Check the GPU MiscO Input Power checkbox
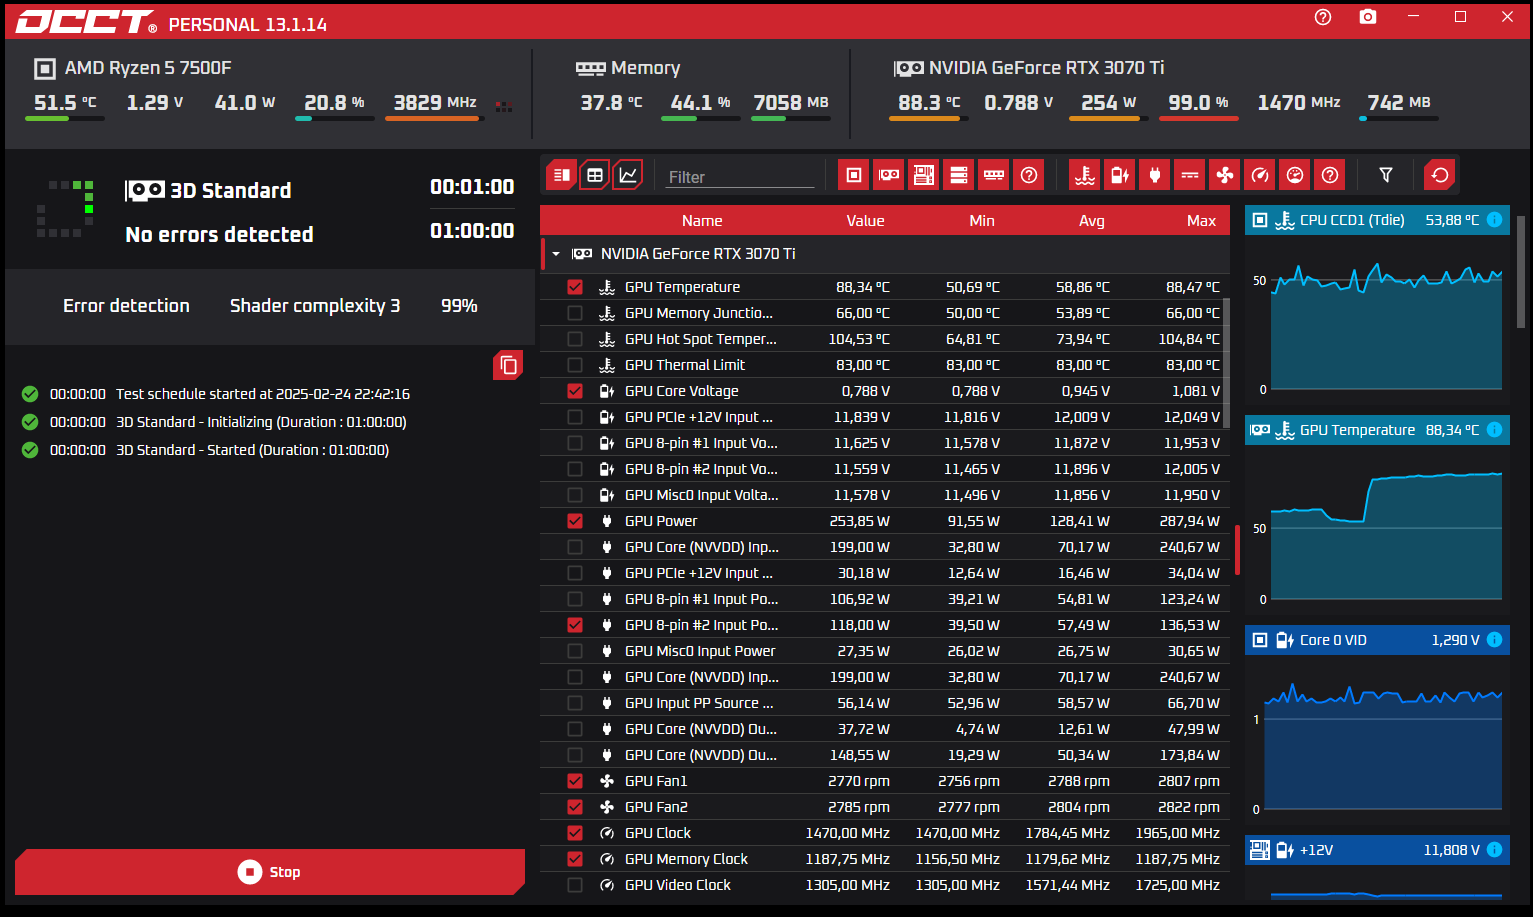1533x917 pixels. tap(574, 651)
